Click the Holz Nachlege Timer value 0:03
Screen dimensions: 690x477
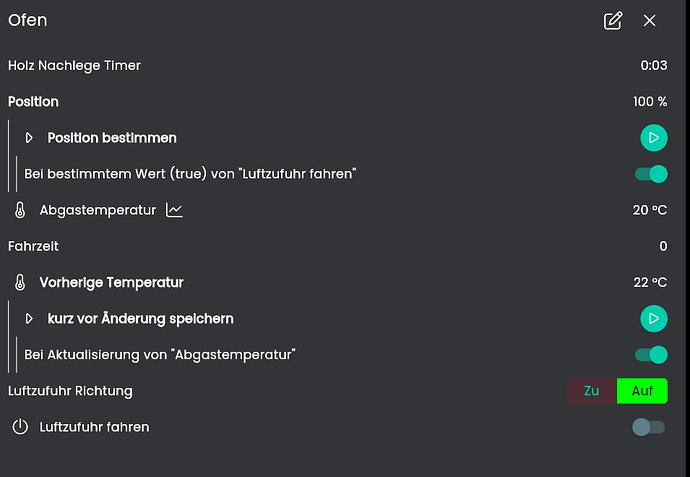(x=654, y=66)
